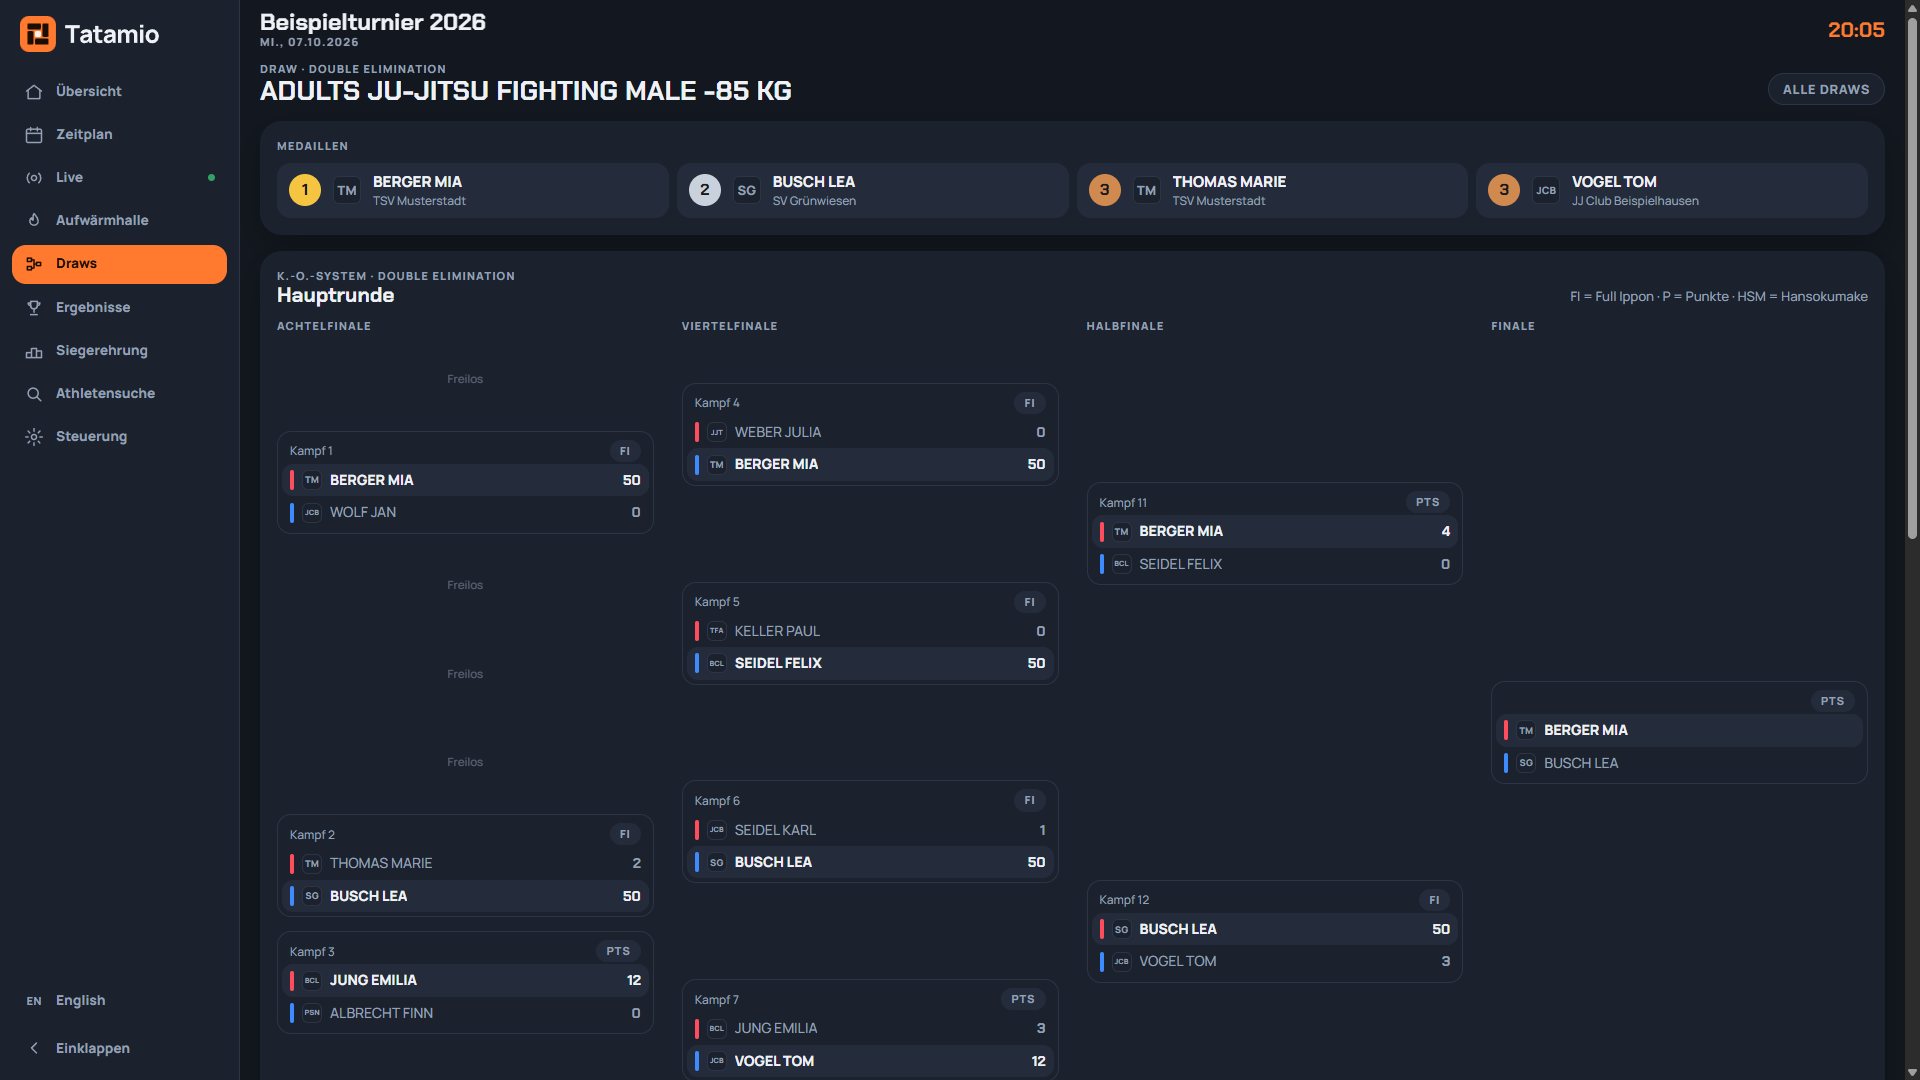Image resolution: width=1920 pixels, height=1080 pixels.
Task: Open Live broadcast icon in sidebar
Action: tap(34, 178)
